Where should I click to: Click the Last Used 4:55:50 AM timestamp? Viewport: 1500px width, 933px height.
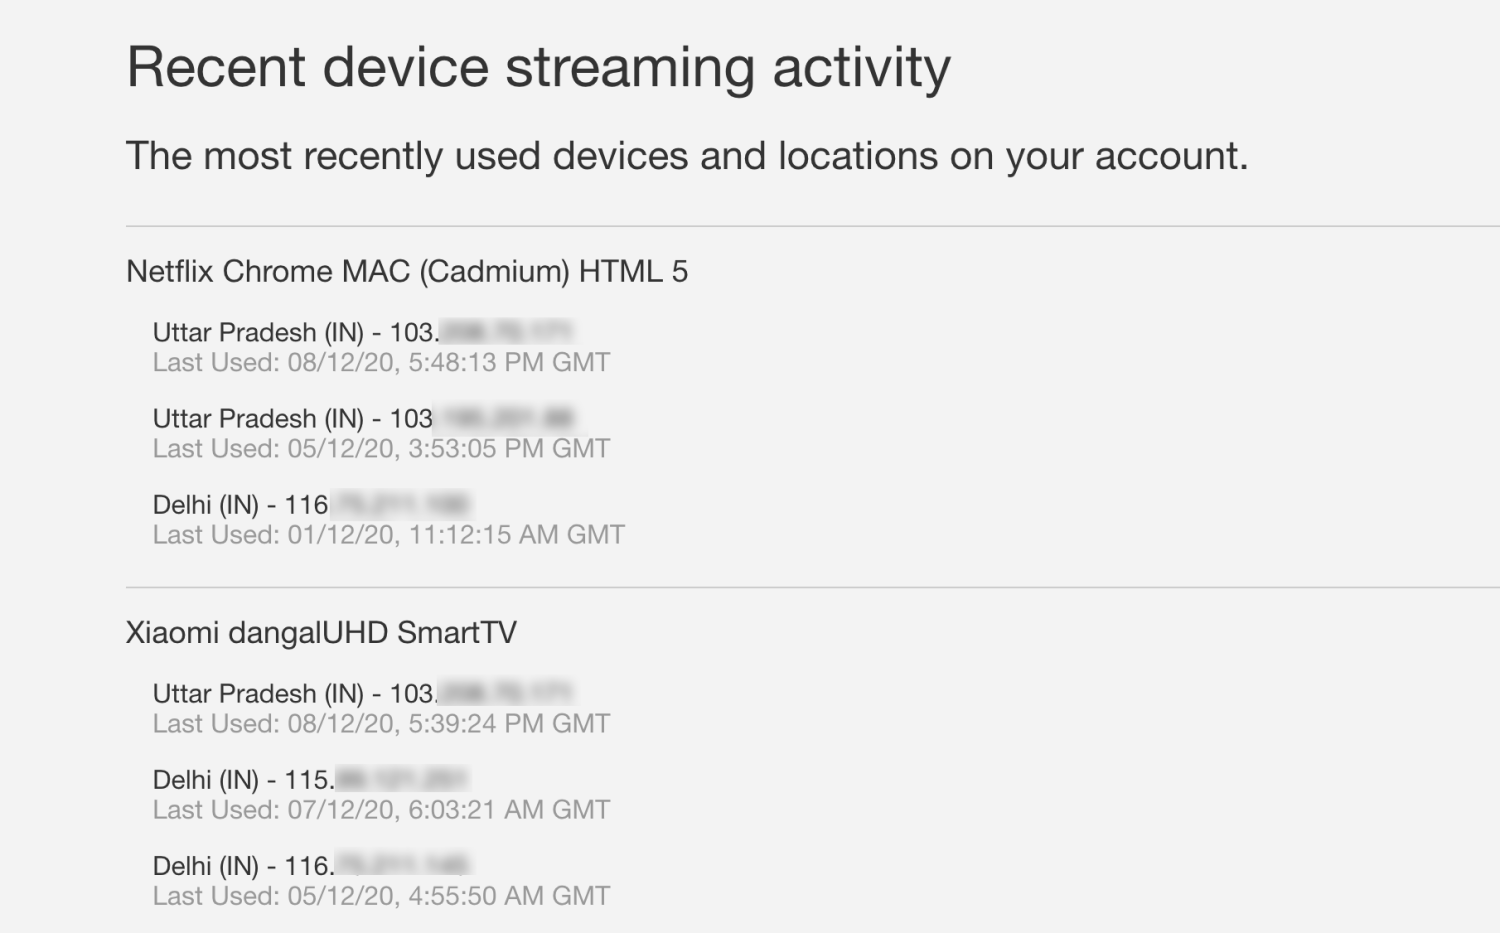point(381,895)
